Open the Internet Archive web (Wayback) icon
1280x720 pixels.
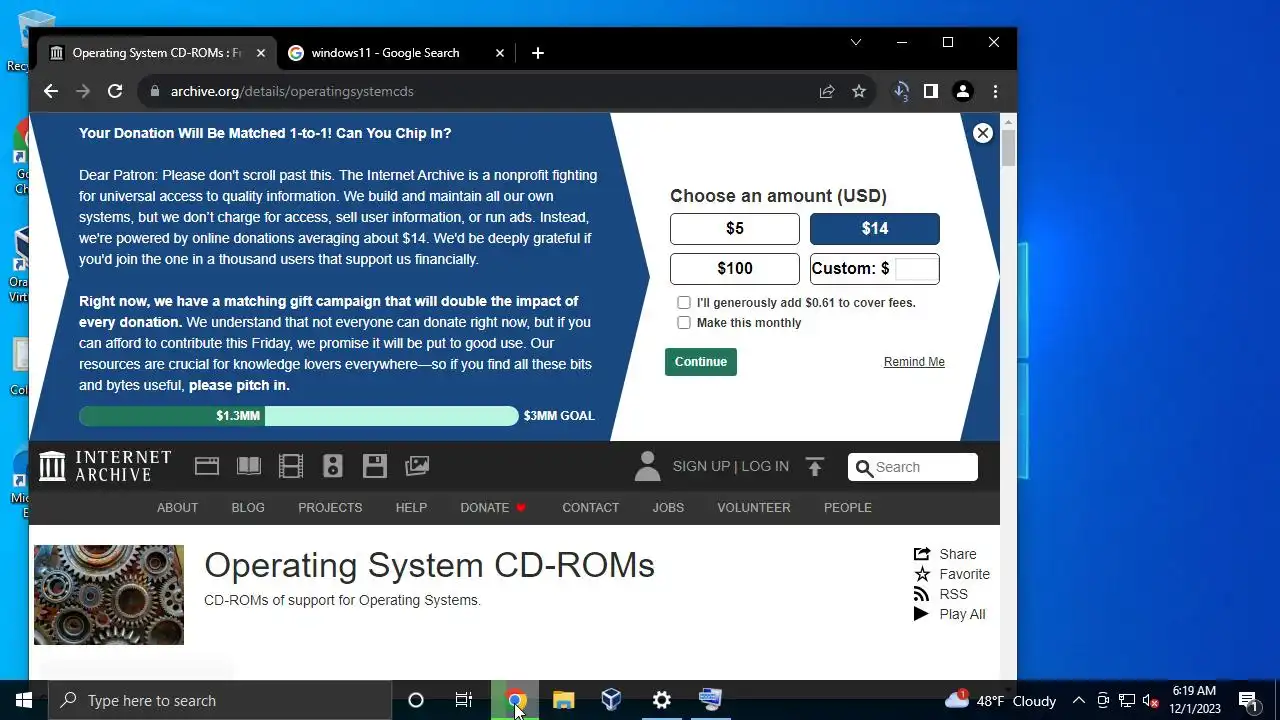point(207,466)
